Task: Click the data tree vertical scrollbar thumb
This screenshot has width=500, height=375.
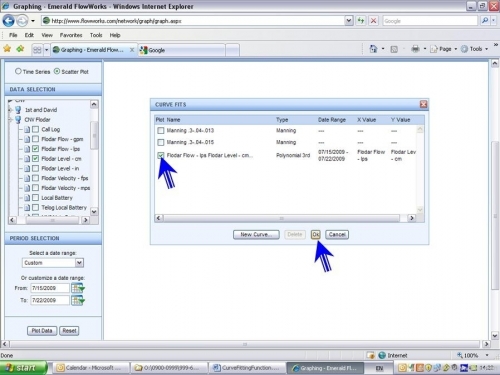Action: [x=94, y=135]
